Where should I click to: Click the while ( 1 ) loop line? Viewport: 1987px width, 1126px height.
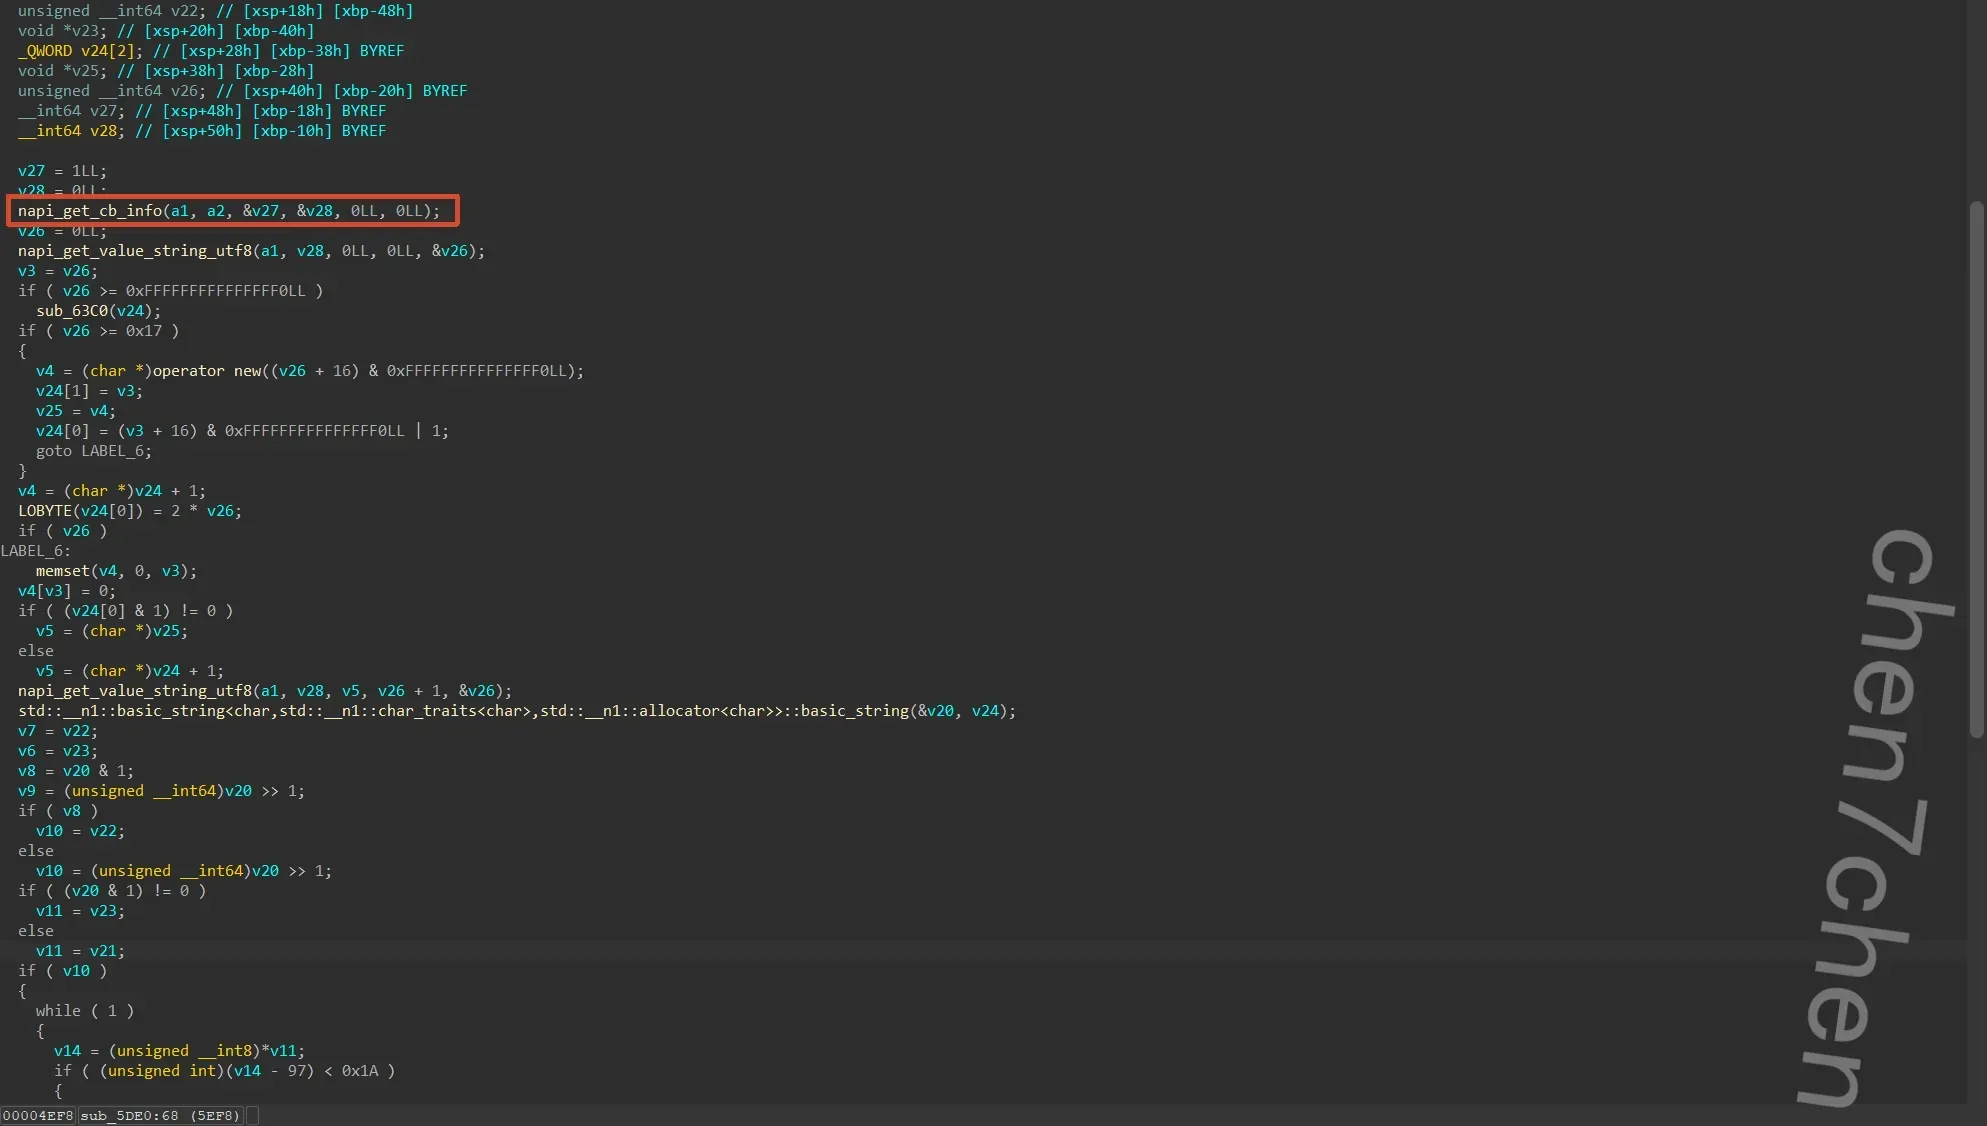pos(84,1011)
